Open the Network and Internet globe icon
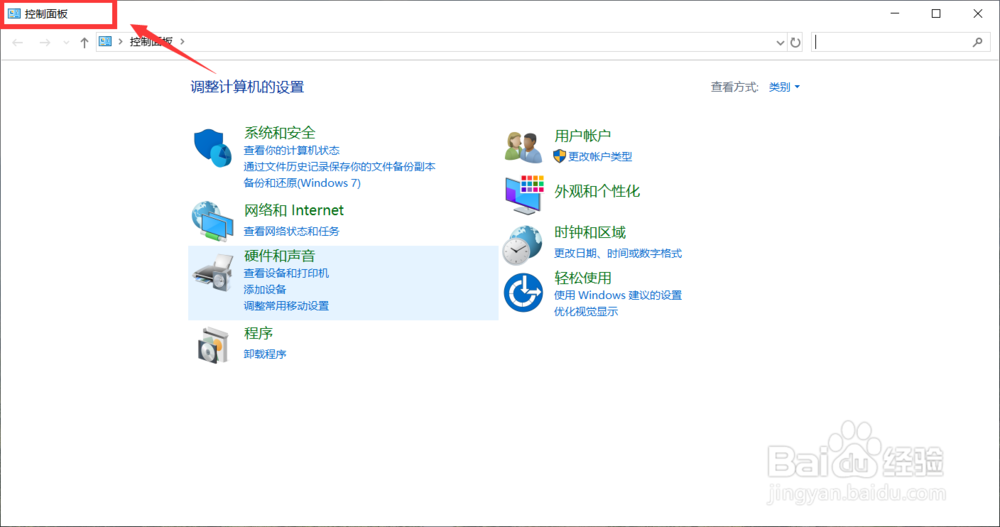Screen dimensions: 1000x527 pyautogui.click(x=212, y=221)
